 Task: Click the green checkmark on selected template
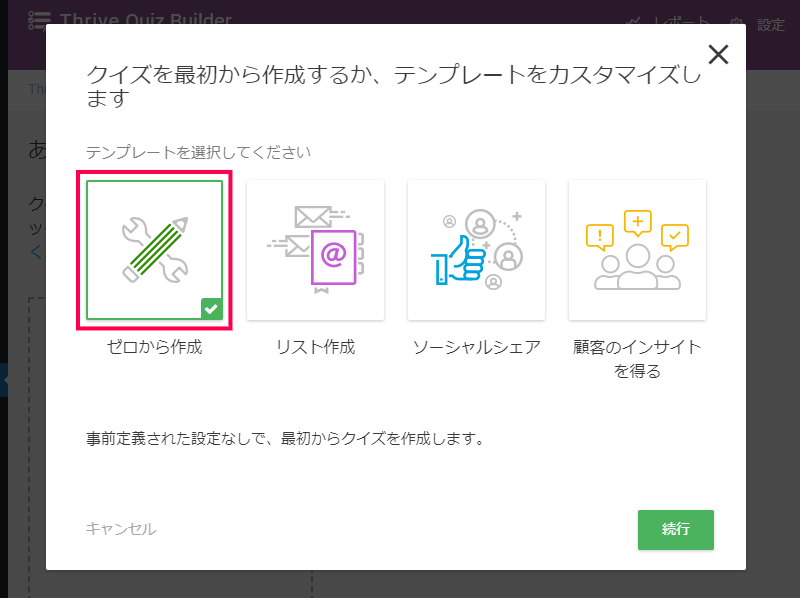[x=211, y=309]
